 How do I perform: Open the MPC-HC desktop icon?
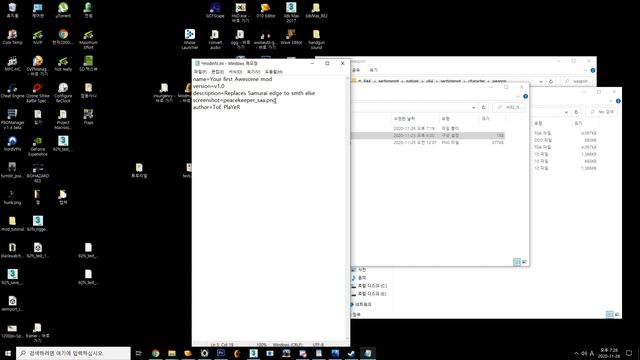pos(12,64)
